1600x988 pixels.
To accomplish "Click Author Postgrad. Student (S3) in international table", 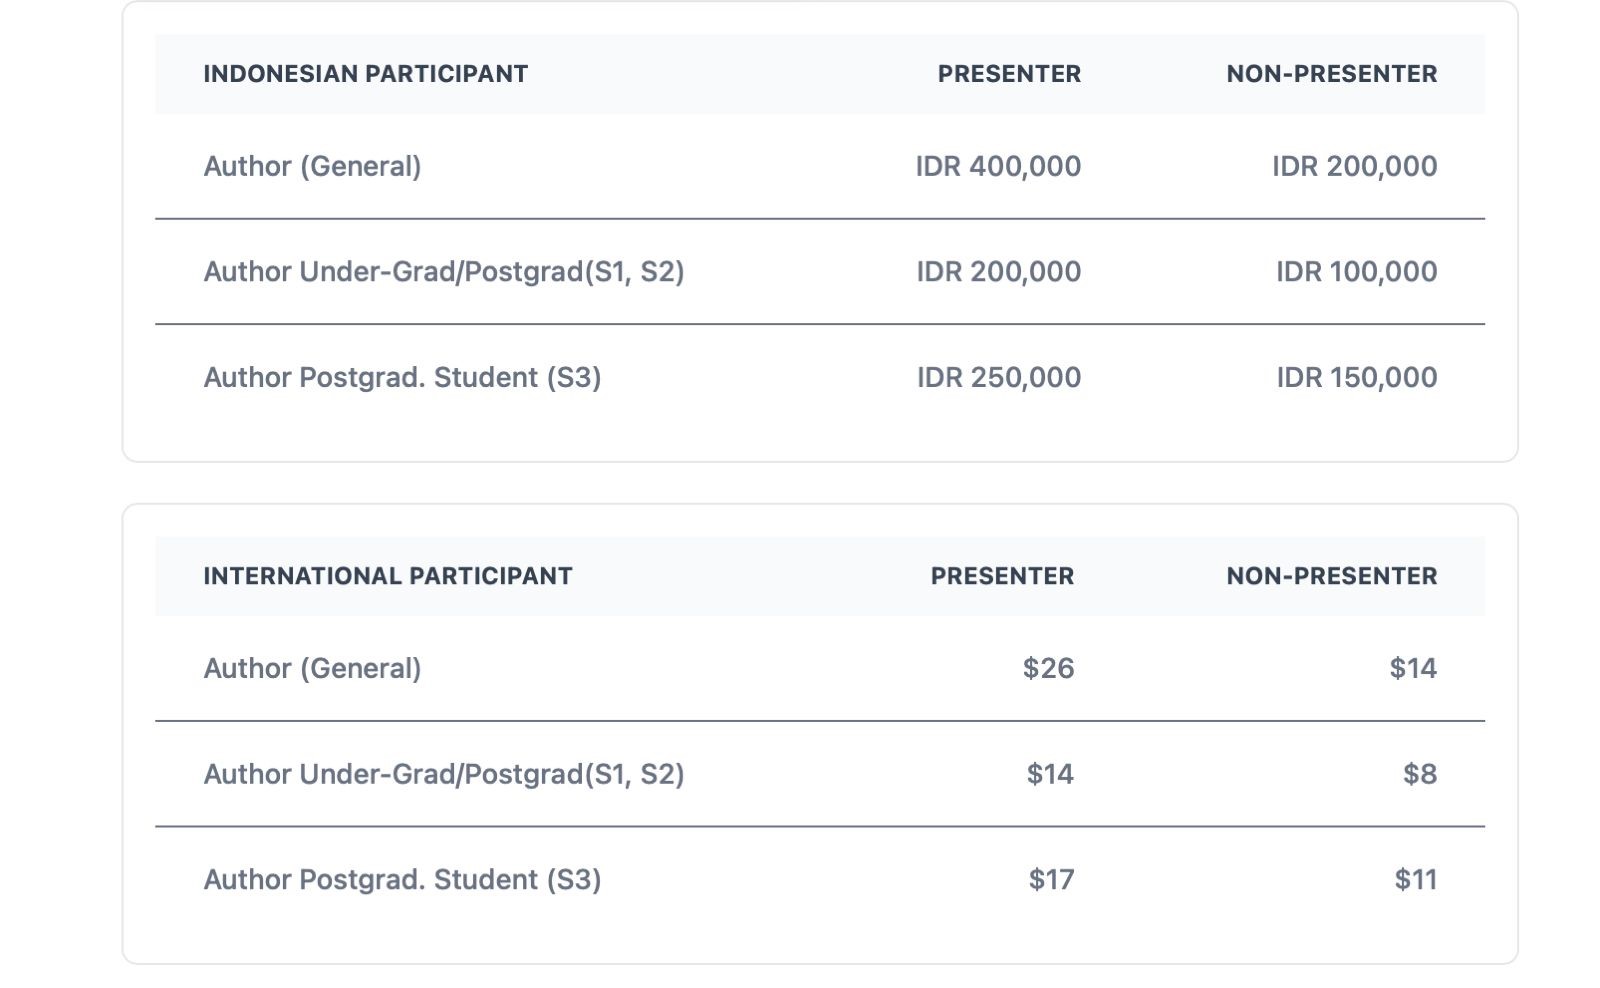I will 402,880.
